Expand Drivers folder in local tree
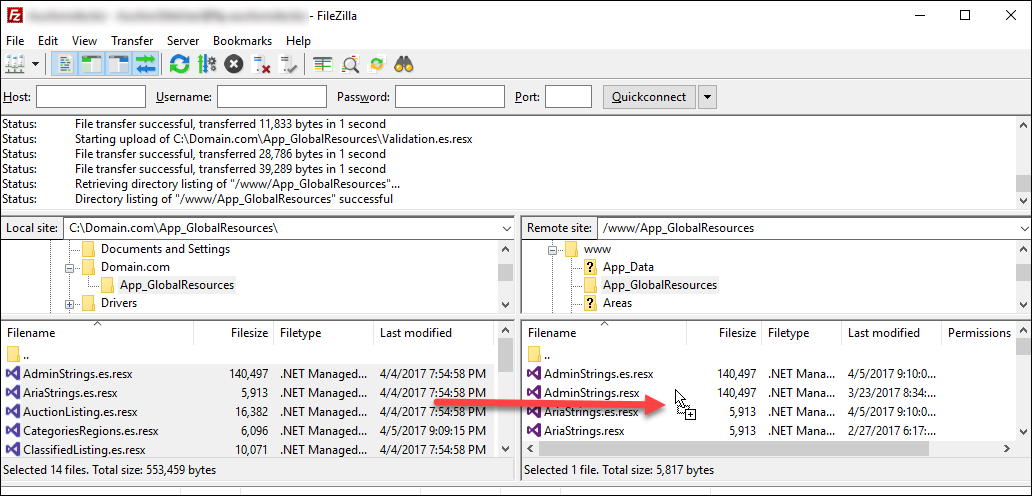The width and height of the screenshot is (1032, 496). (x=69, y=304)
